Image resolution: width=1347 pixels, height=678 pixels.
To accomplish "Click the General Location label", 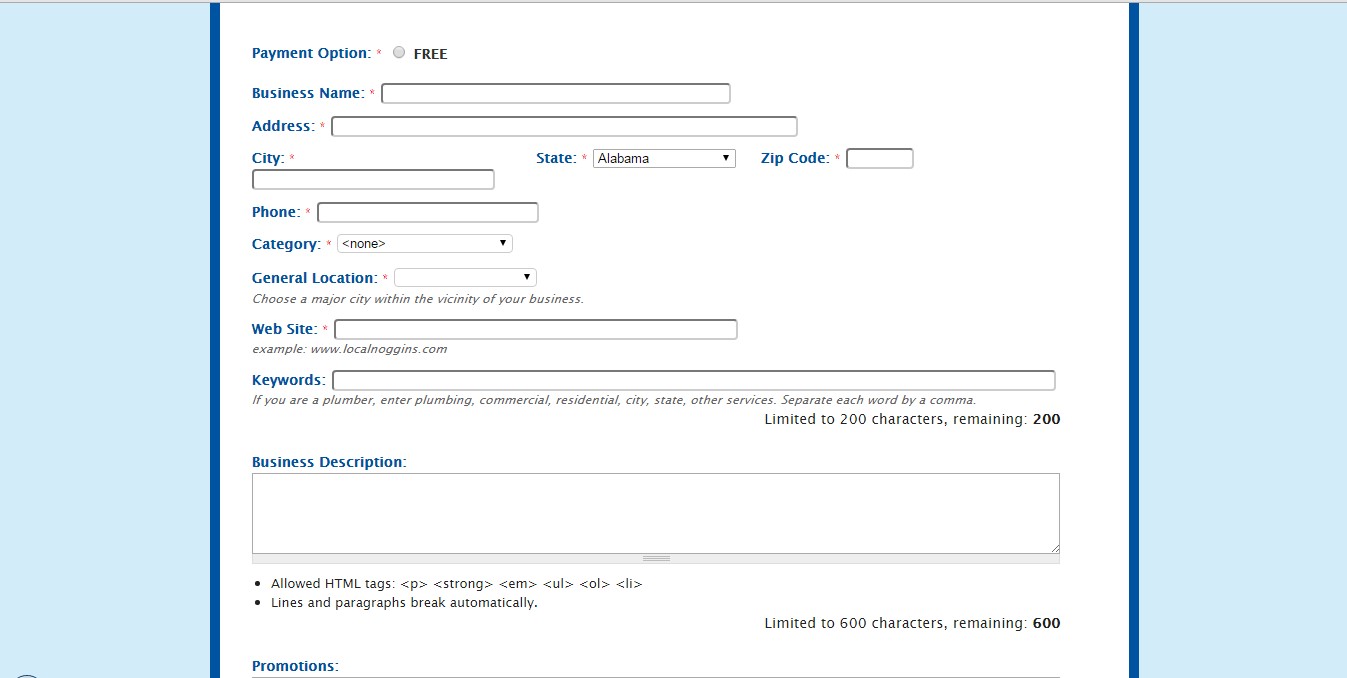I will [314, 278].
